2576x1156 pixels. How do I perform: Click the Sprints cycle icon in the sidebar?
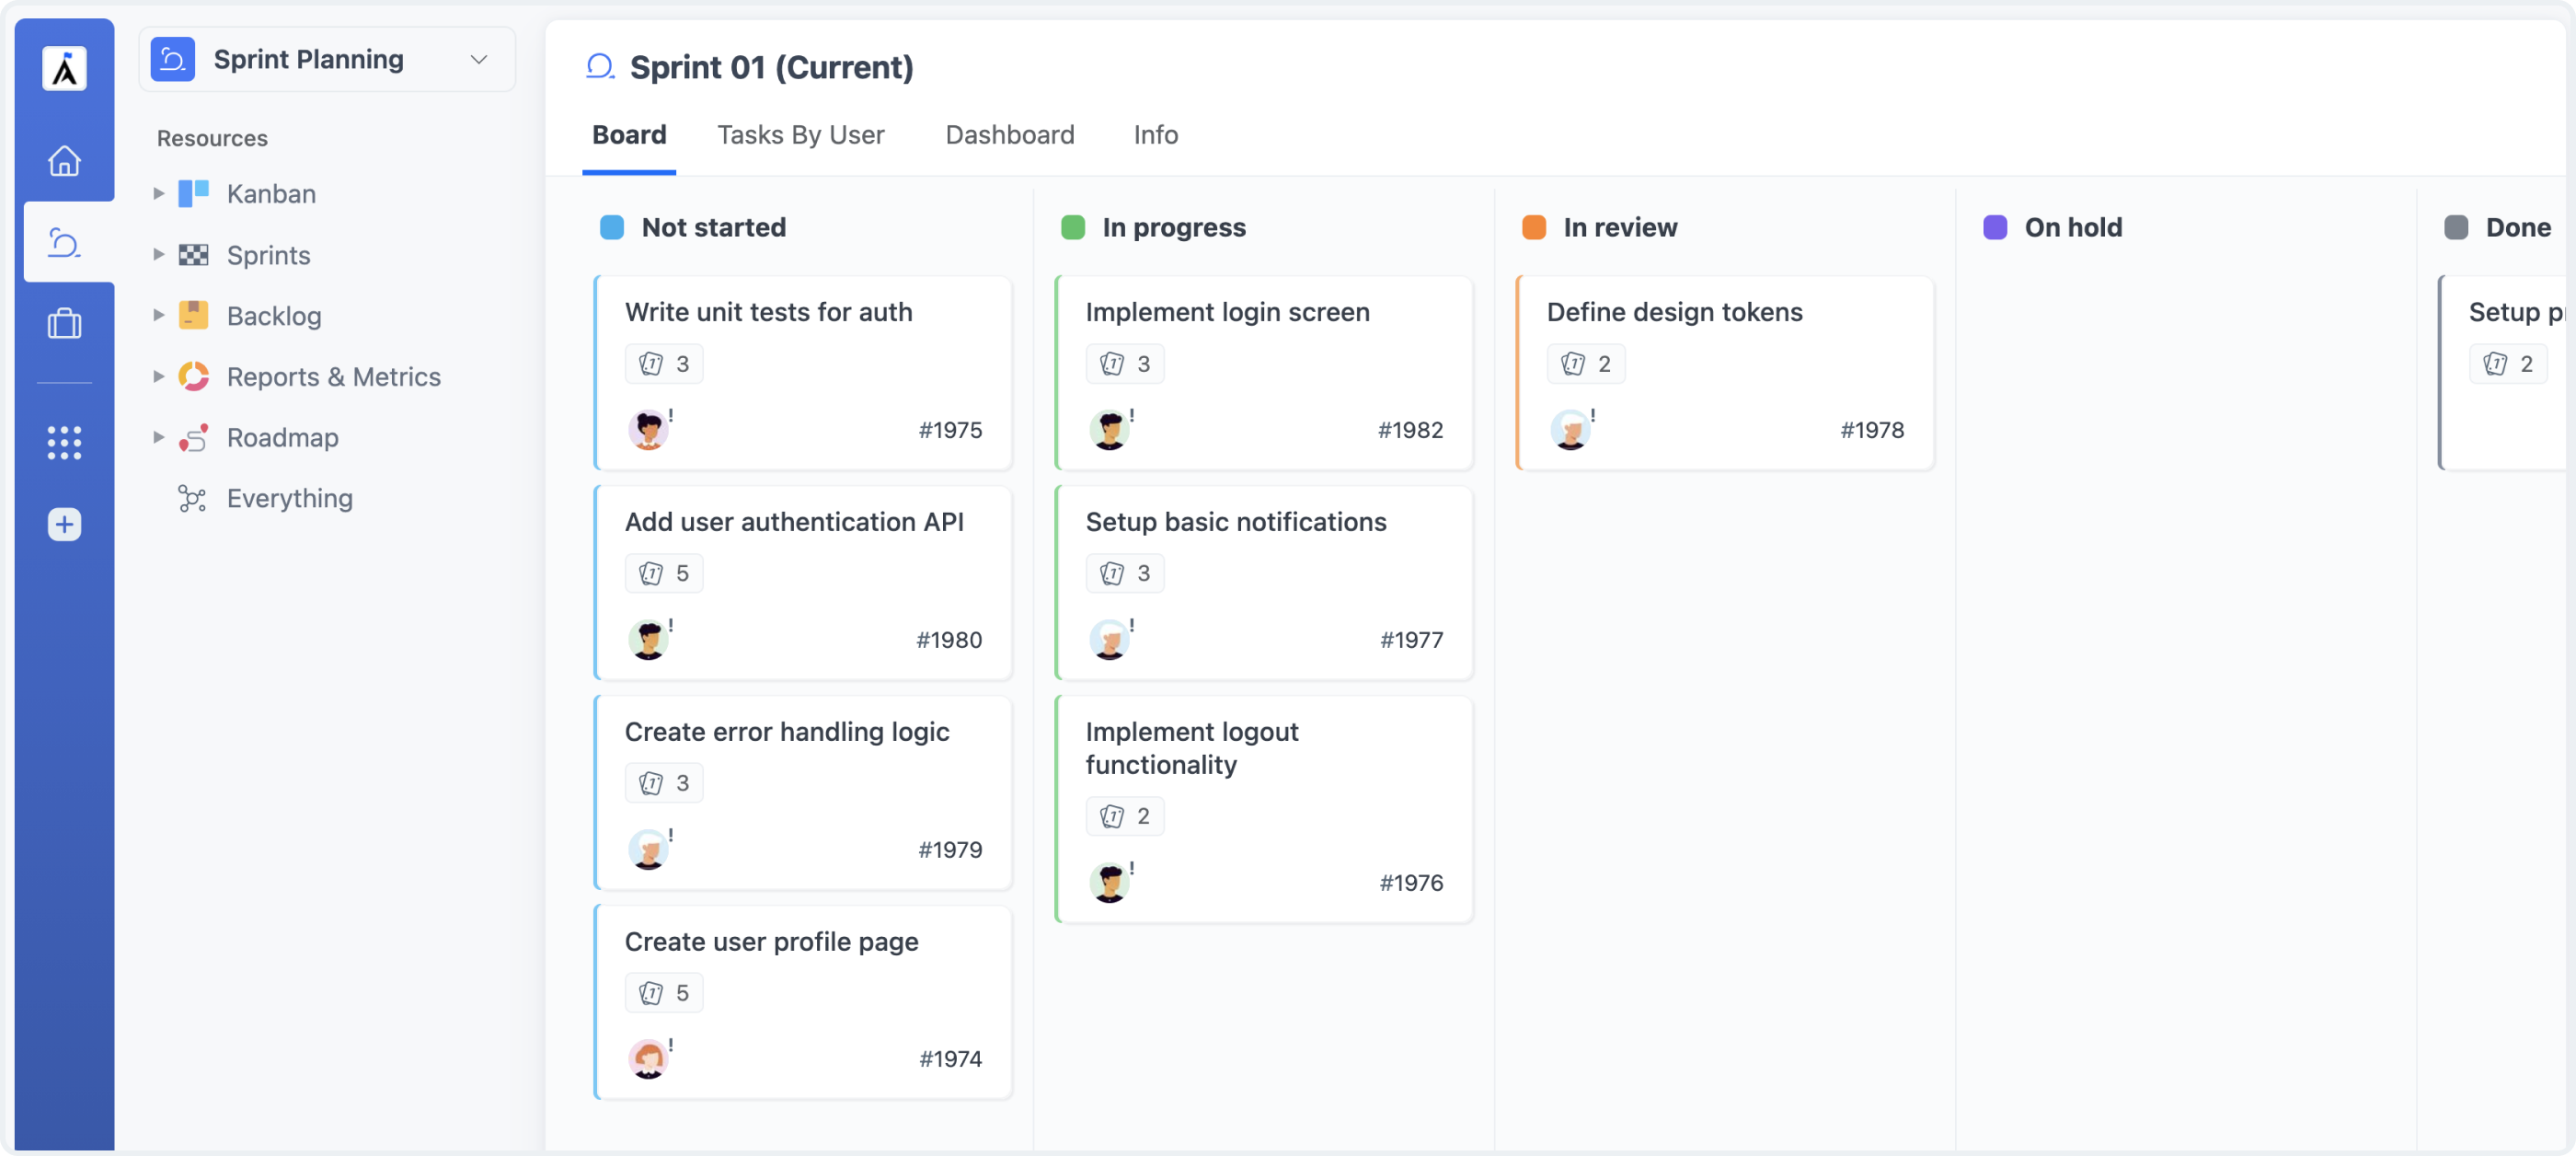tap(64, 241)
